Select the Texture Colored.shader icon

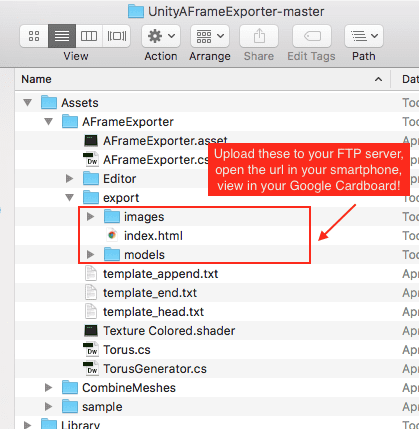[x=91, y=331]
